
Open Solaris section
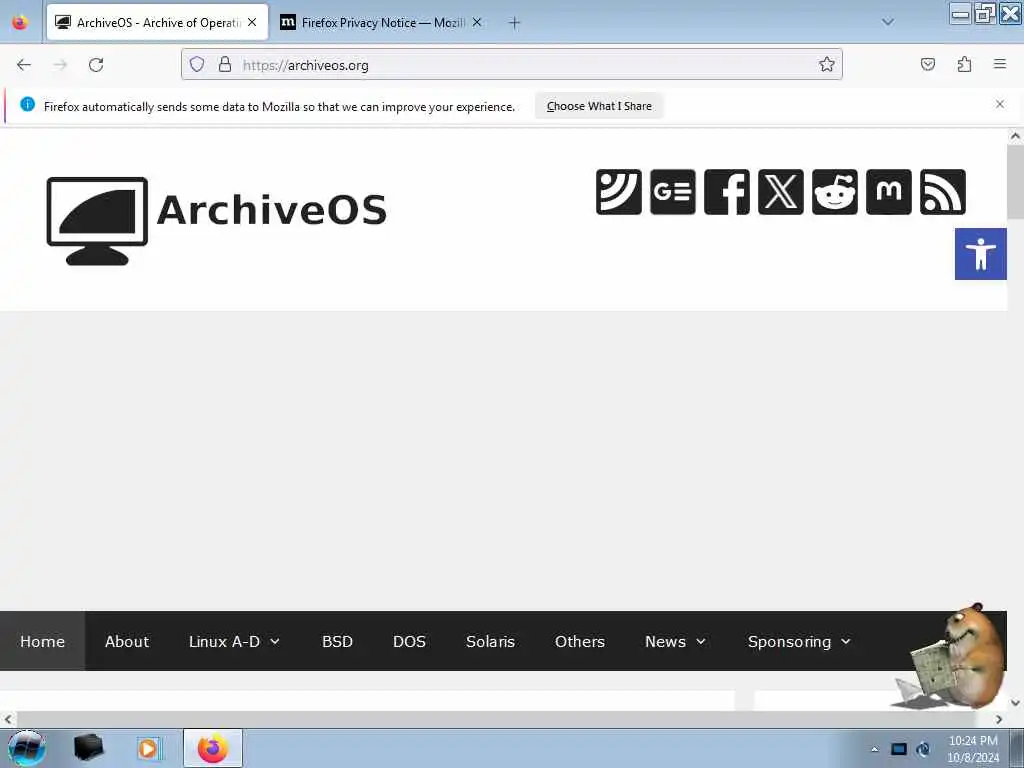point(490,641)
